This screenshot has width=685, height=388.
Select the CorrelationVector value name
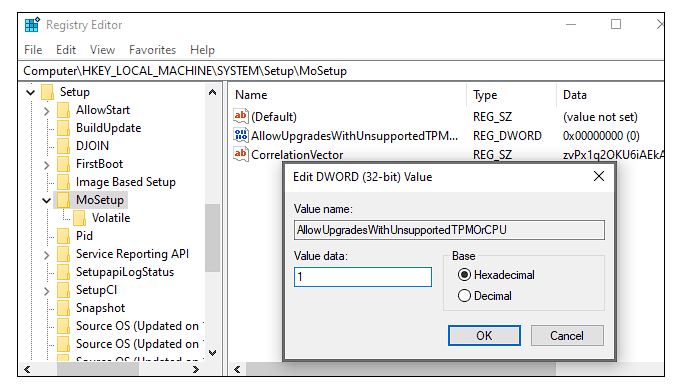(297, 155)
